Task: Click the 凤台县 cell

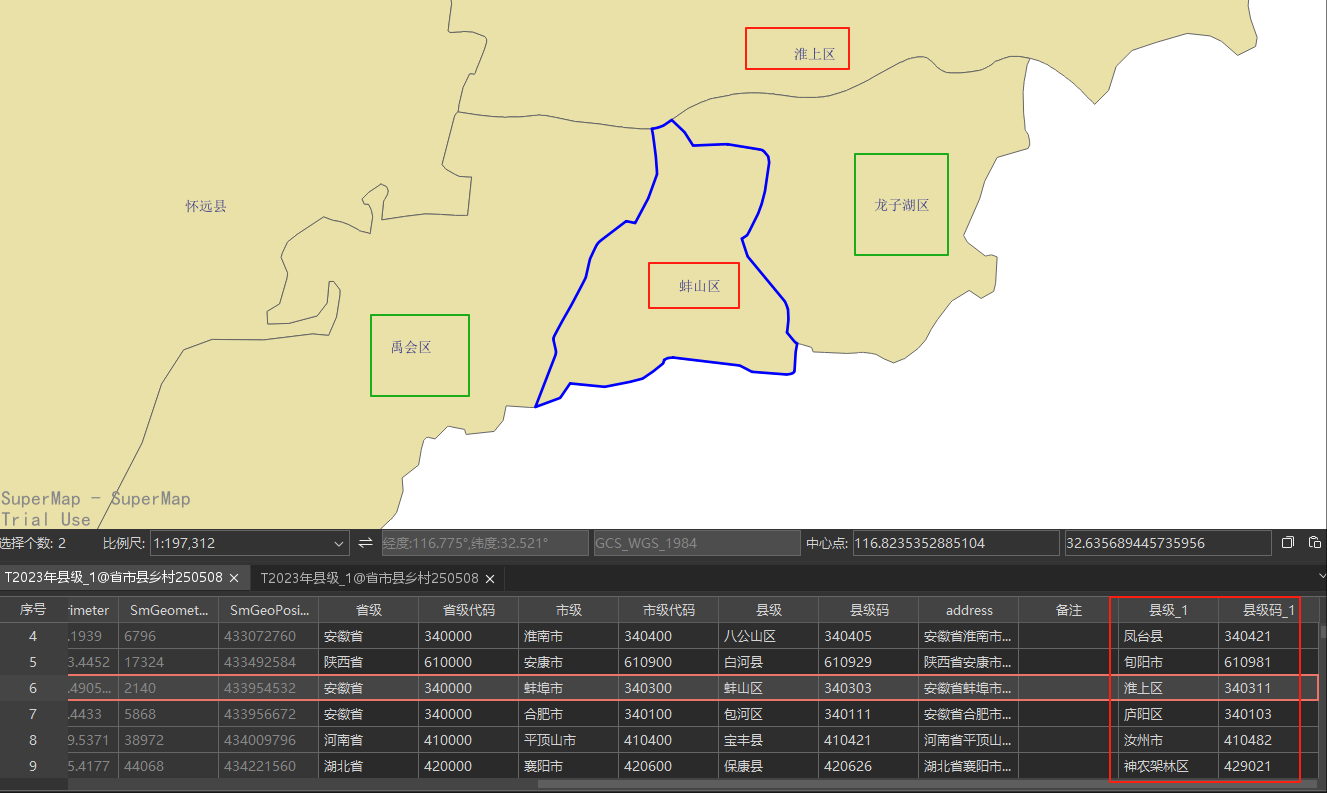Action: pos(1168,636)
